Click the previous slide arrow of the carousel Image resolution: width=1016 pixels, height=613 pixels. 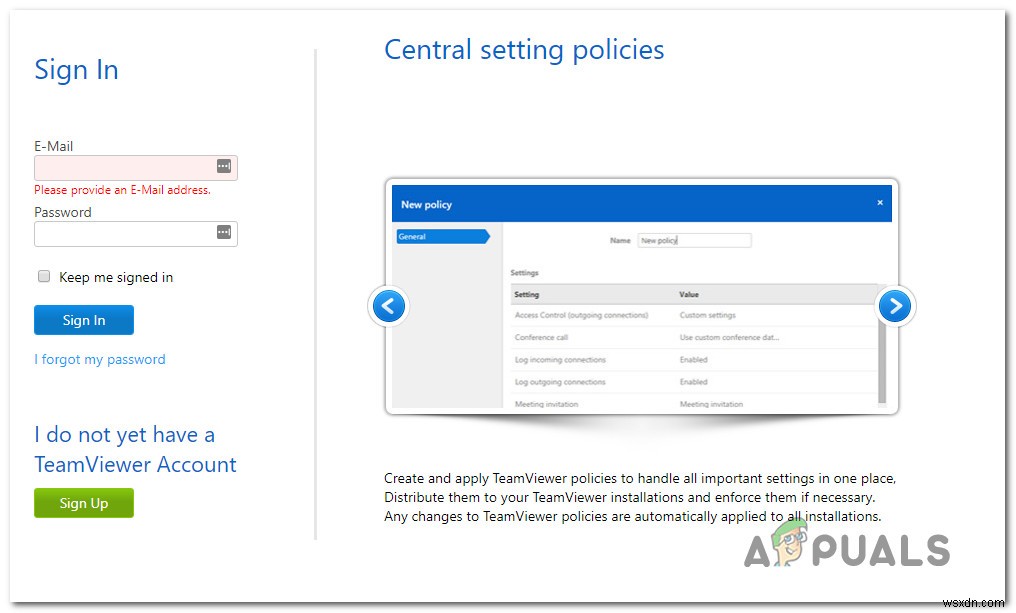click(x=388, y=306)
